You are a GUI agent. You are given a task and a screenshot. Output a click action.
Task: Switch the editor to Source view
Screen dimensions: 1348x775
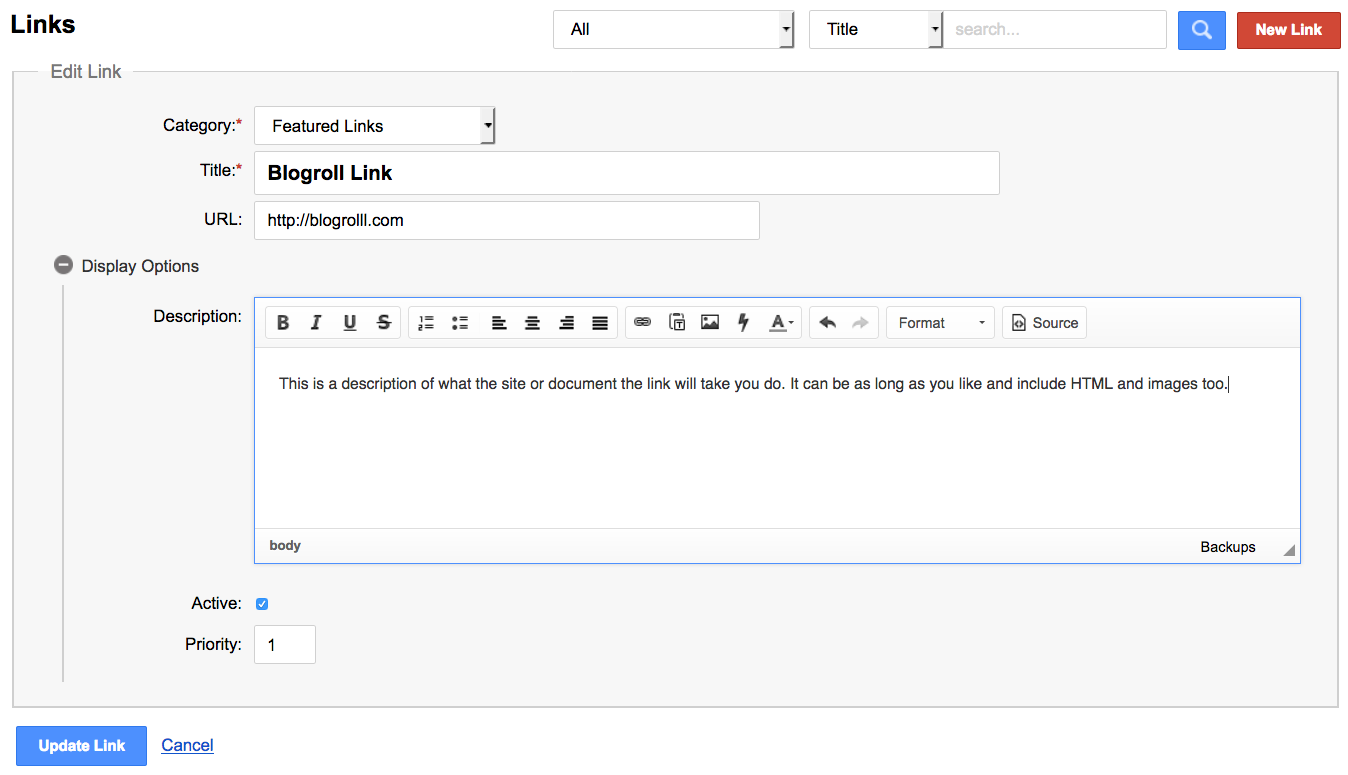[x=1044, y=323]
